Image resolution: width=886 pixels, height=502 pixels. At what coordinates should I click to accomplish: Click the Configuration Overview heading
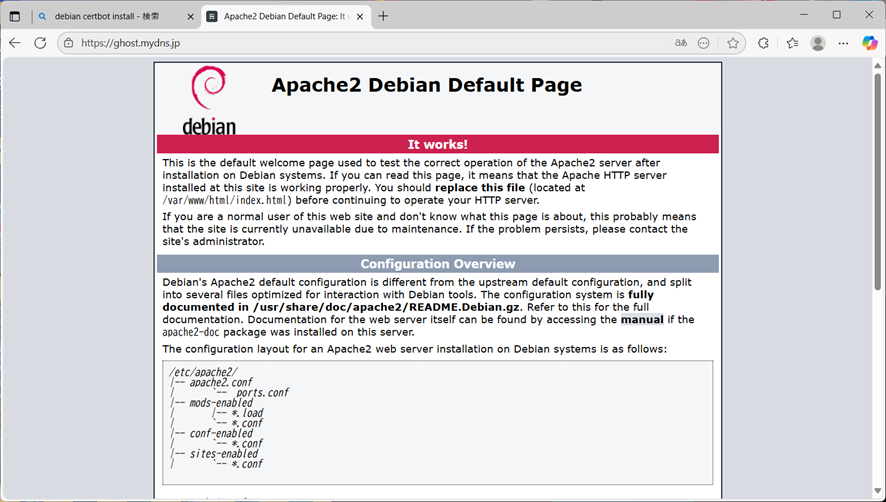438,264
